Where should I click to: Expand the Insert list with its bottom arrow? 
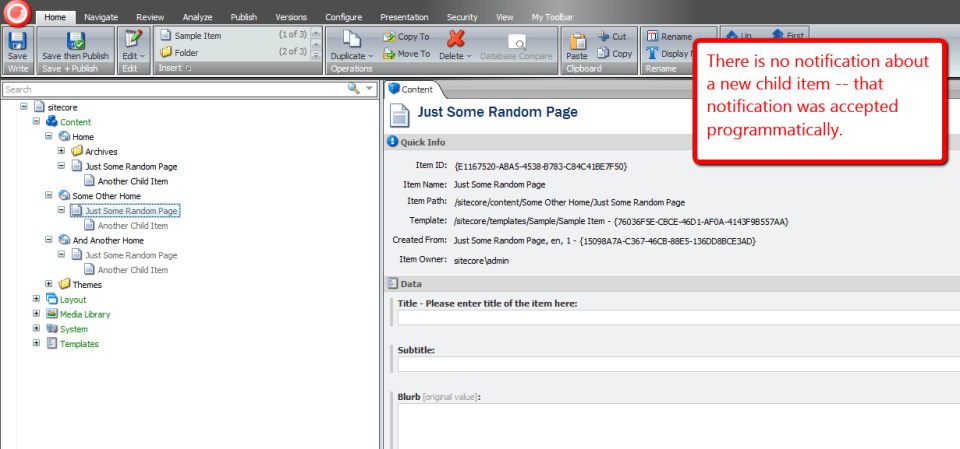[316, 56]
